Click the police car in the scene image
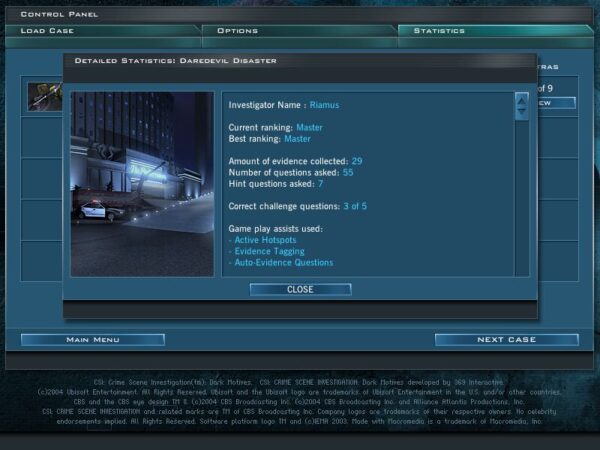 98,209
